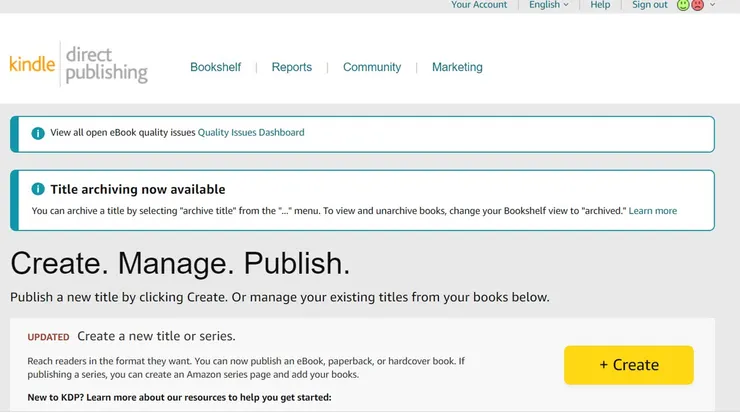Click Sign out
The image size is (740, 413).
(649, 5)
